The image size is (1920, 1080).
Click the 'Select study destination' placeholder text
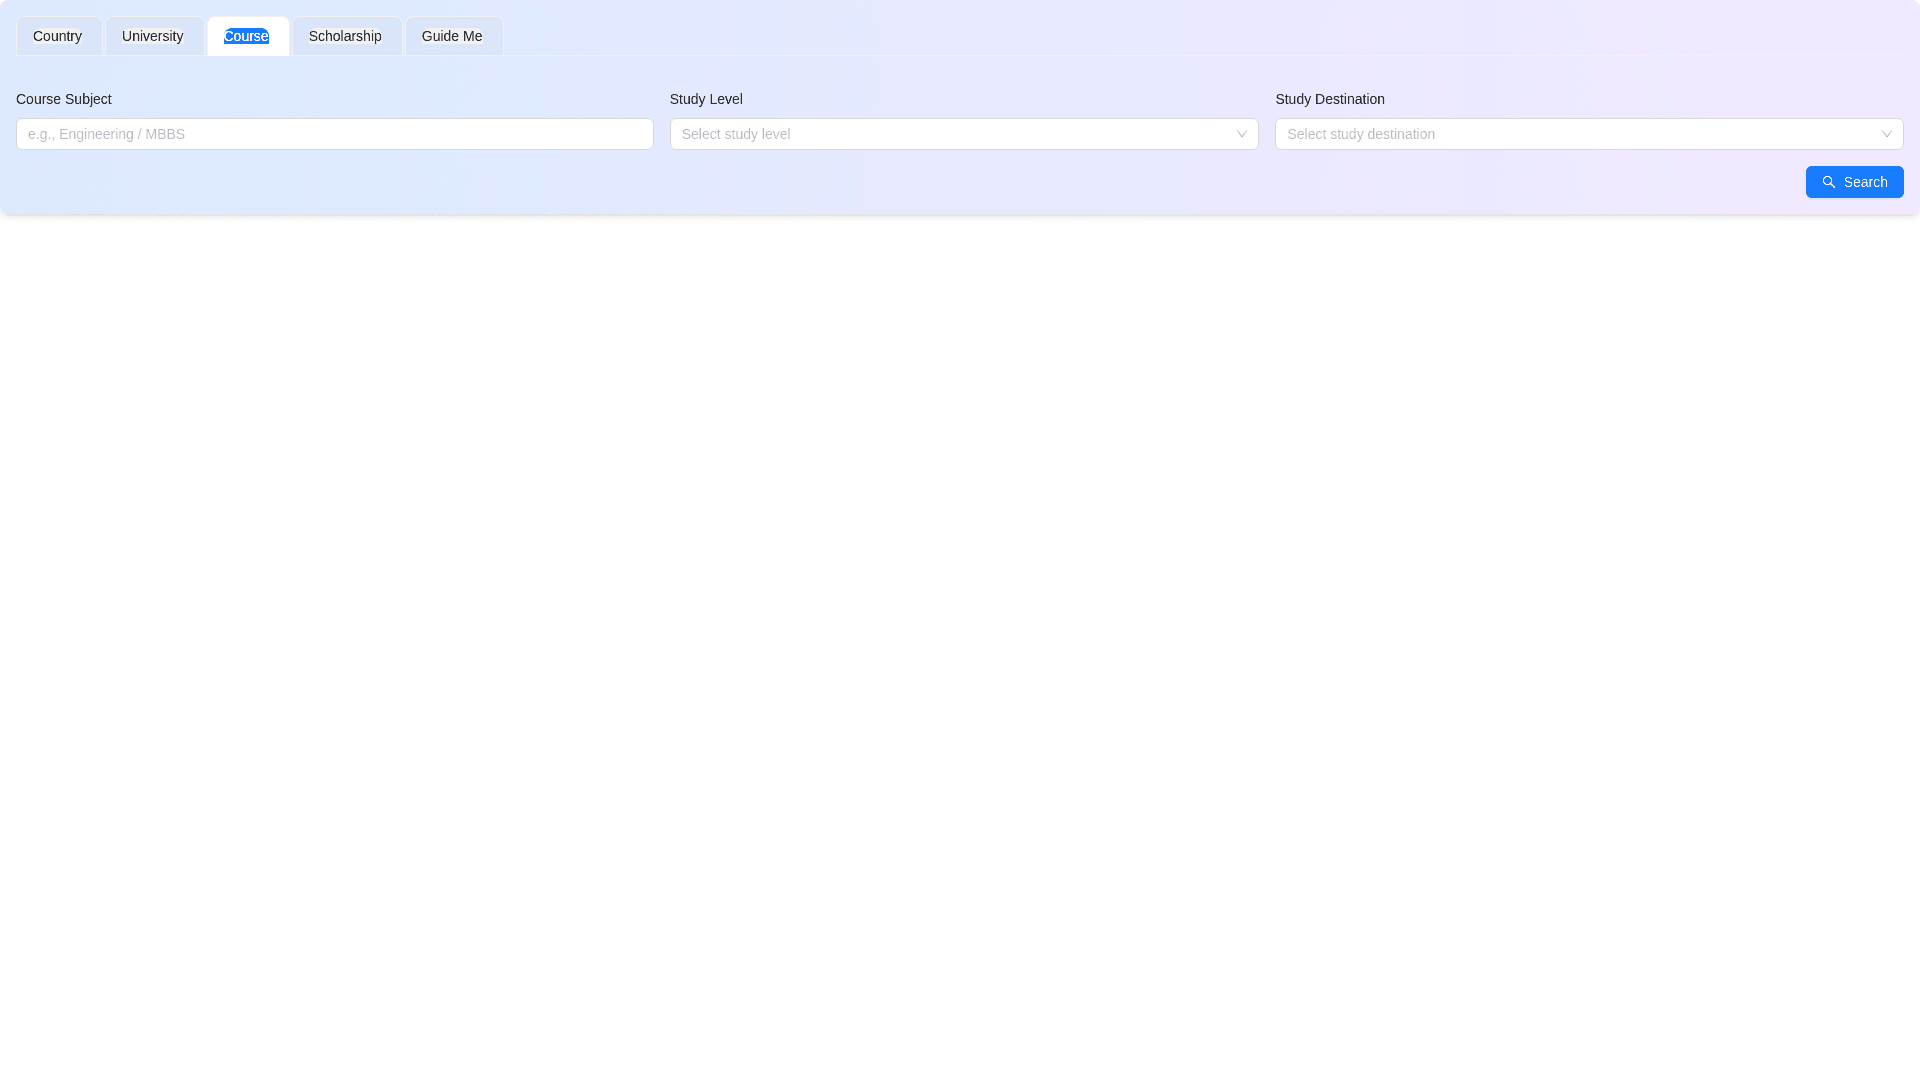coord(1360,134)
